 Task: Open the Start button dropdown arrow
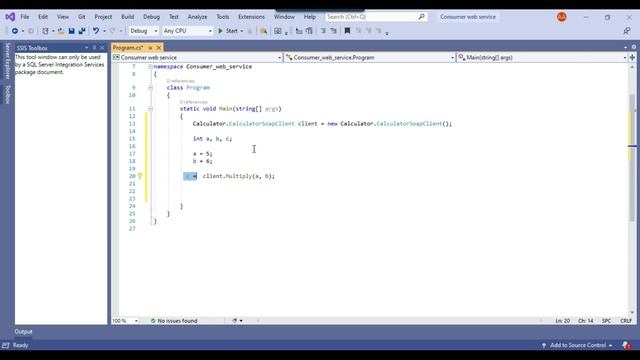click(x=242, y=31)
